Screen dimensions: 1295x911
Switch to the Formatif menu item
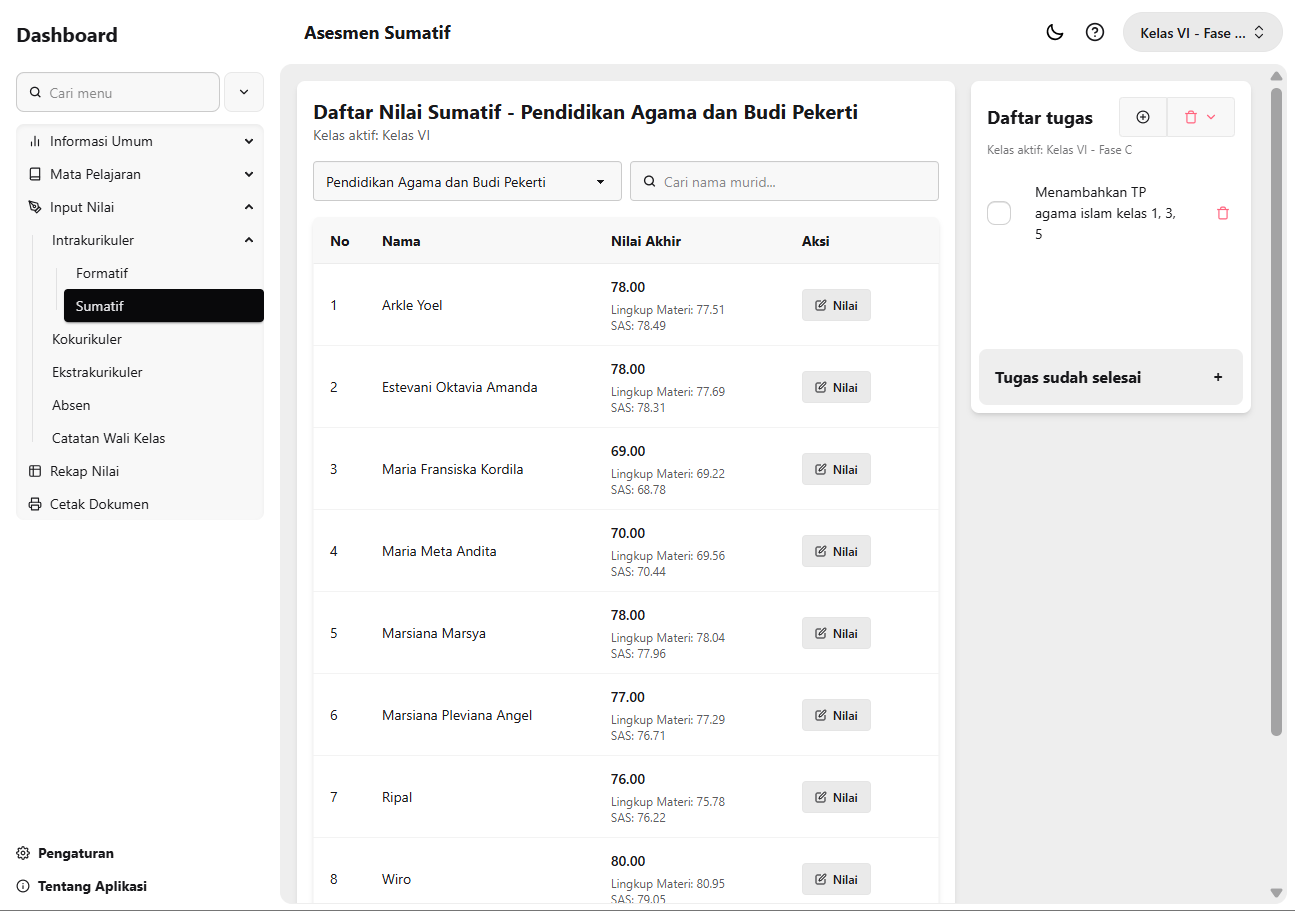(x=102, y=273)
